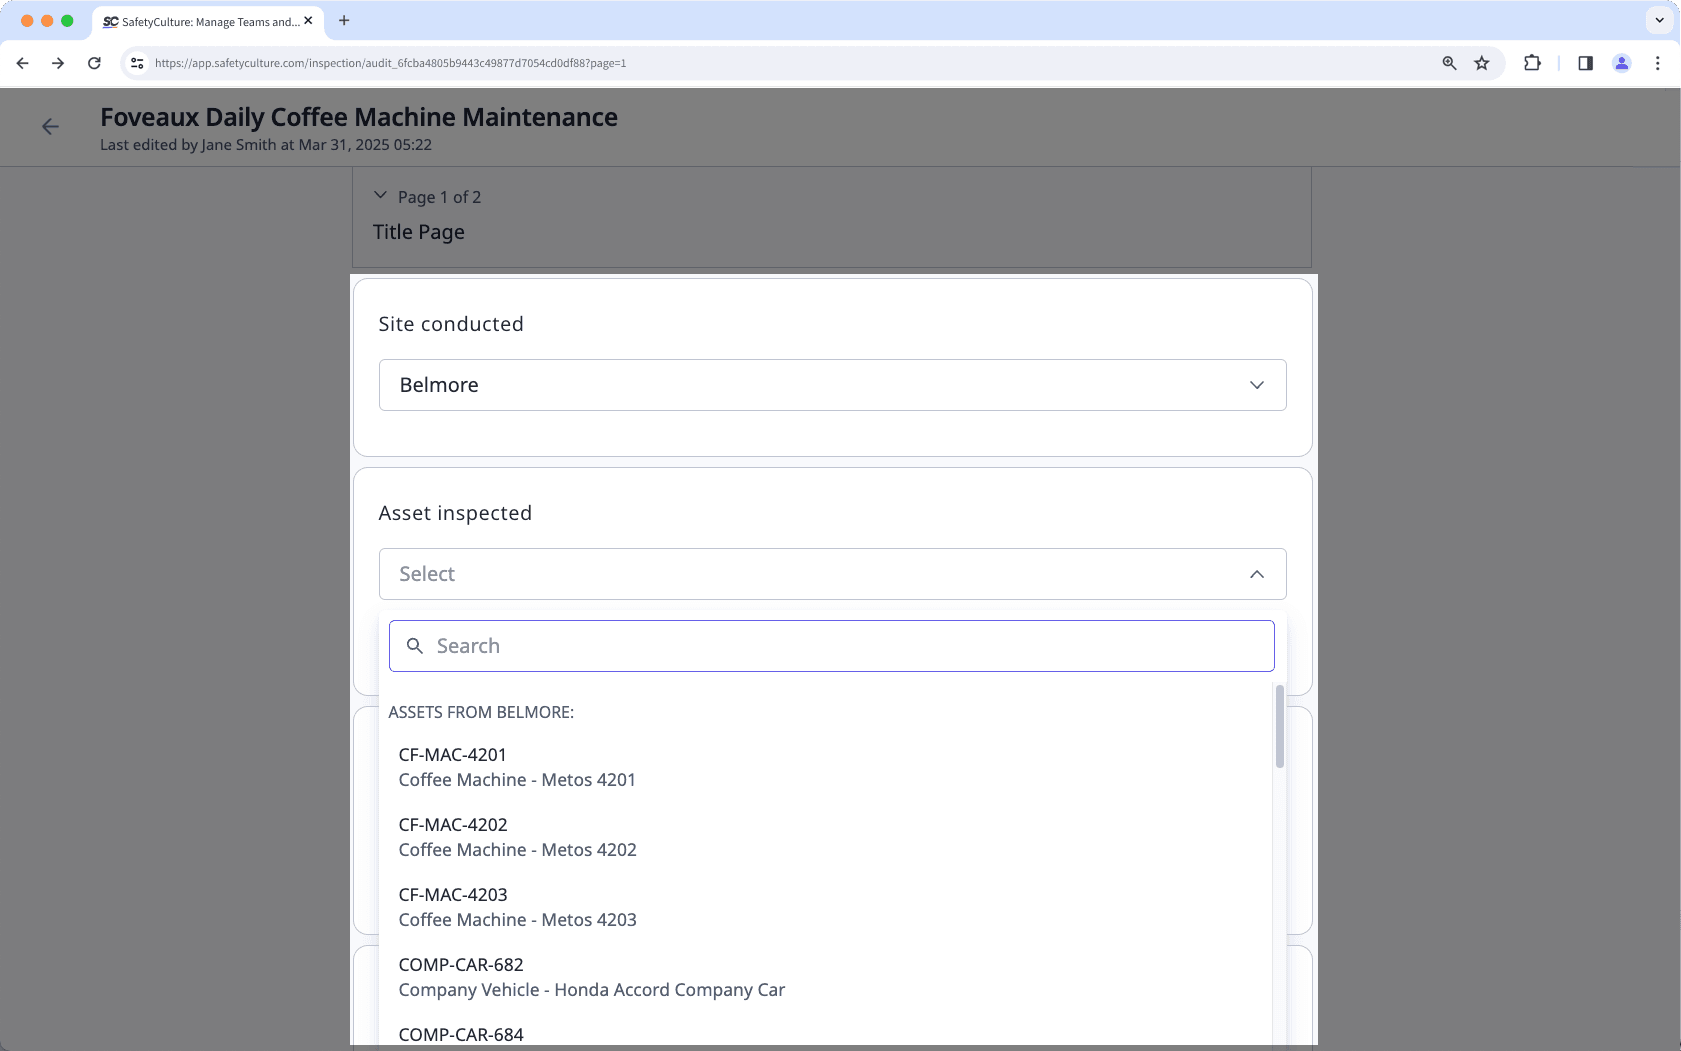Collapse the Asset inspected Select dropdown
The width and height of the screenshot is (1681, 1051).
point(1256,574)
